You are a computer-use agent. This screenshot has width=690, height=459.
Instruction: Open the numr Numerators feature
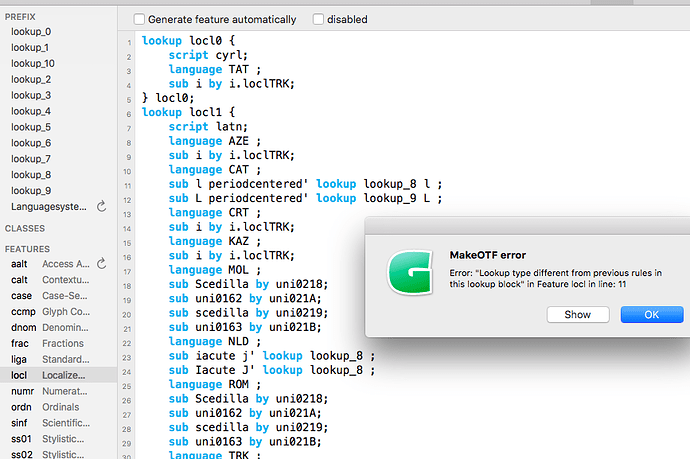click(49, 391)
